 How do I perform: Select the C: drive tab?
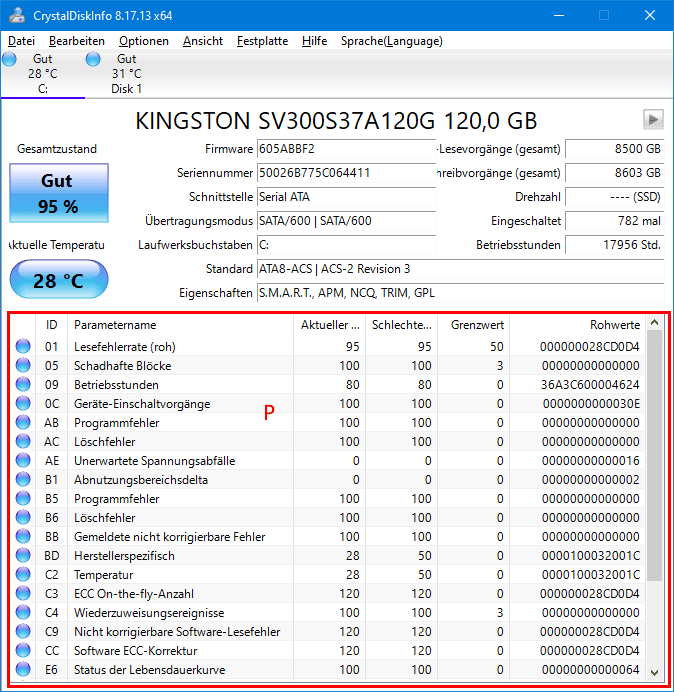tap(43, 74)
